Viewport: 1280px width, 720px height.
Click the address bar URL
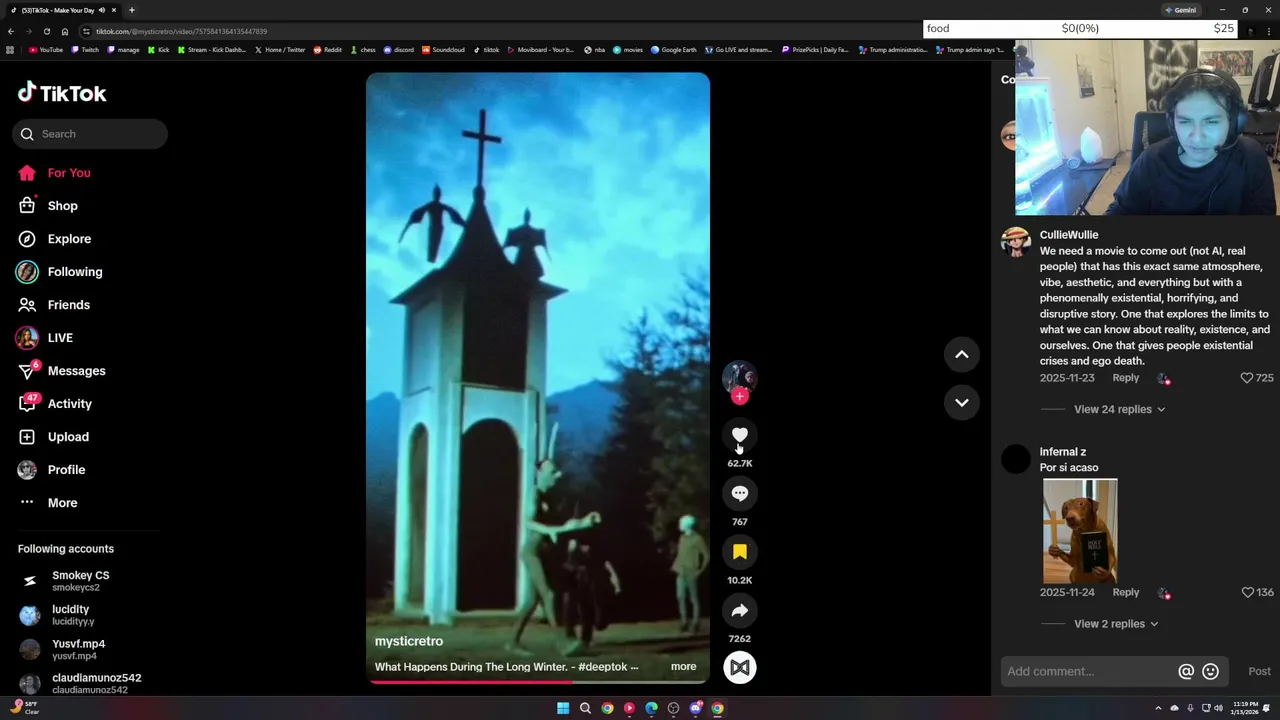point(181,31)
